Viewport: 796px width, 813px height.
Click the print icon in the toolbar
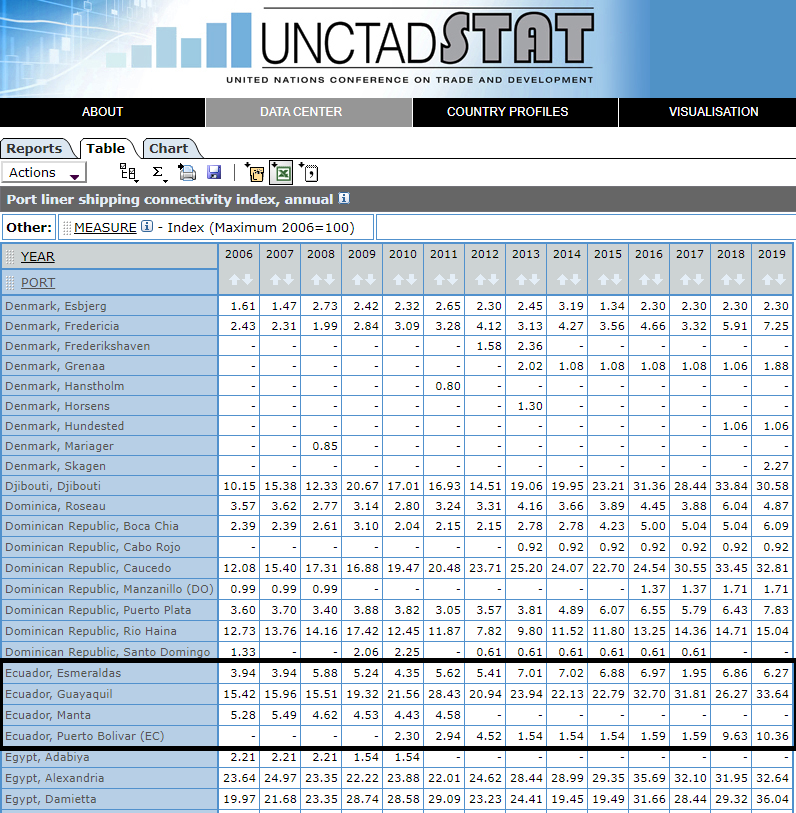coord(187,173)
